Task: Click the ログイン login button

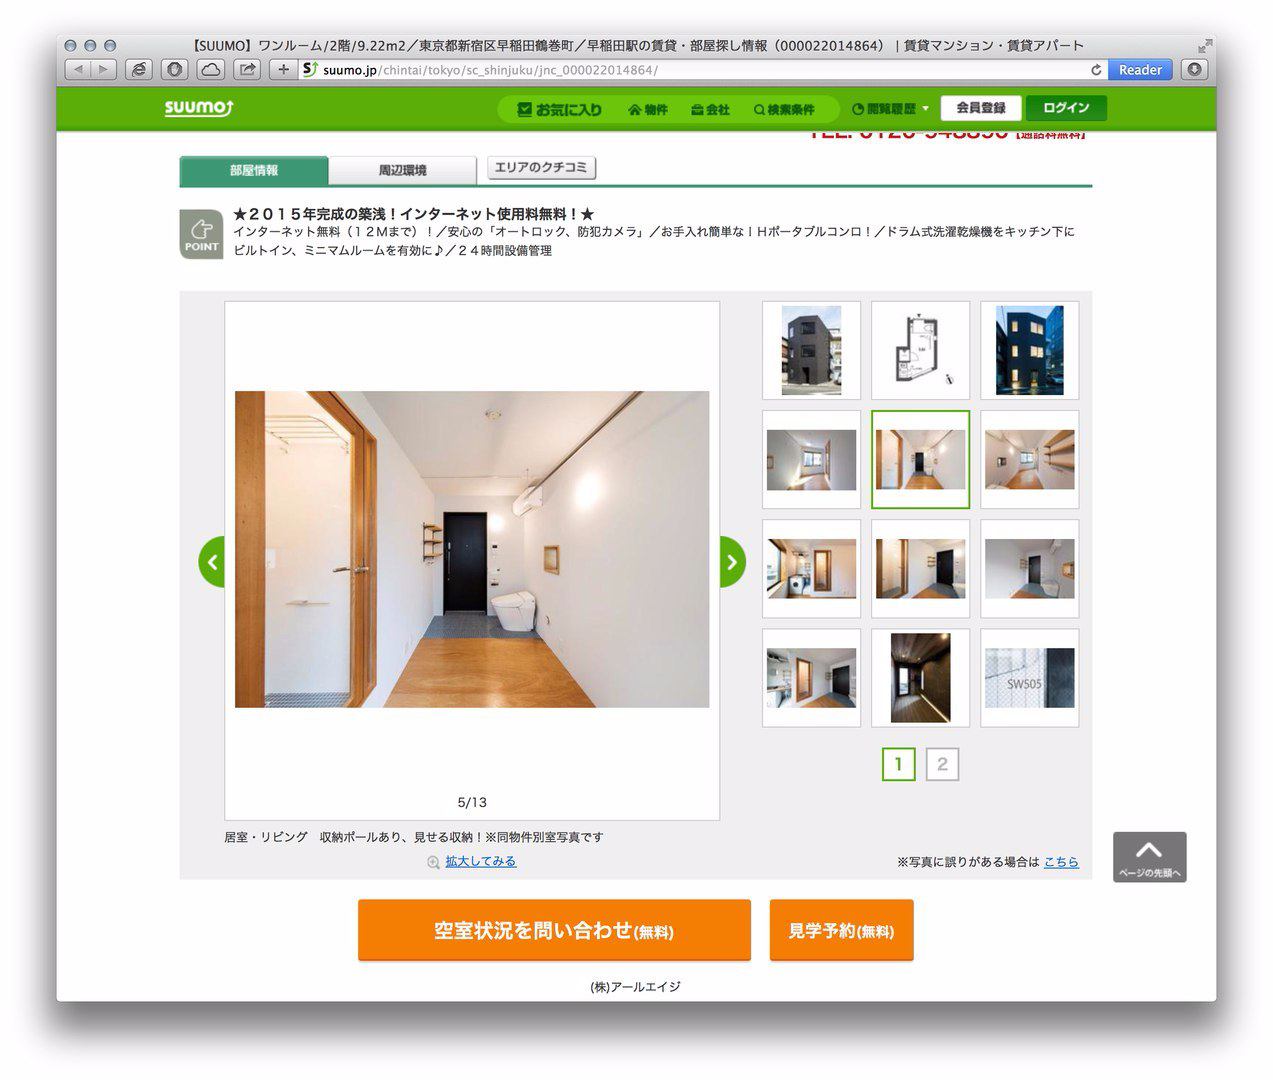Action: tap(1066, 108)
